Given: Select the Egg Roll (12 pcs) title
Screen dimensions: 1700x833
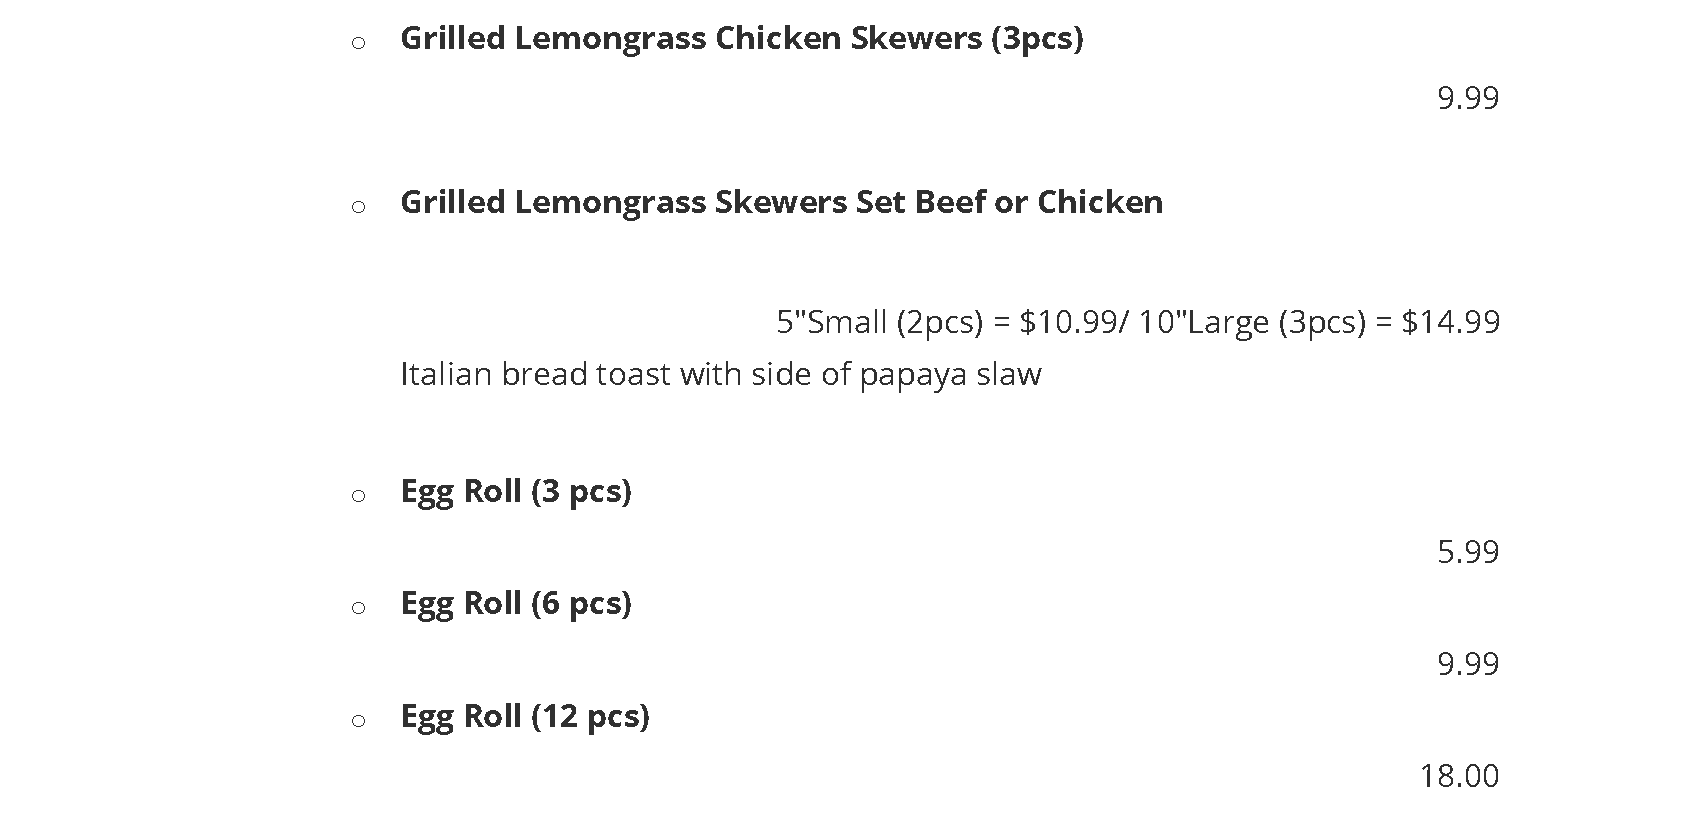Looking at the screenshot, I should (524, 716).
